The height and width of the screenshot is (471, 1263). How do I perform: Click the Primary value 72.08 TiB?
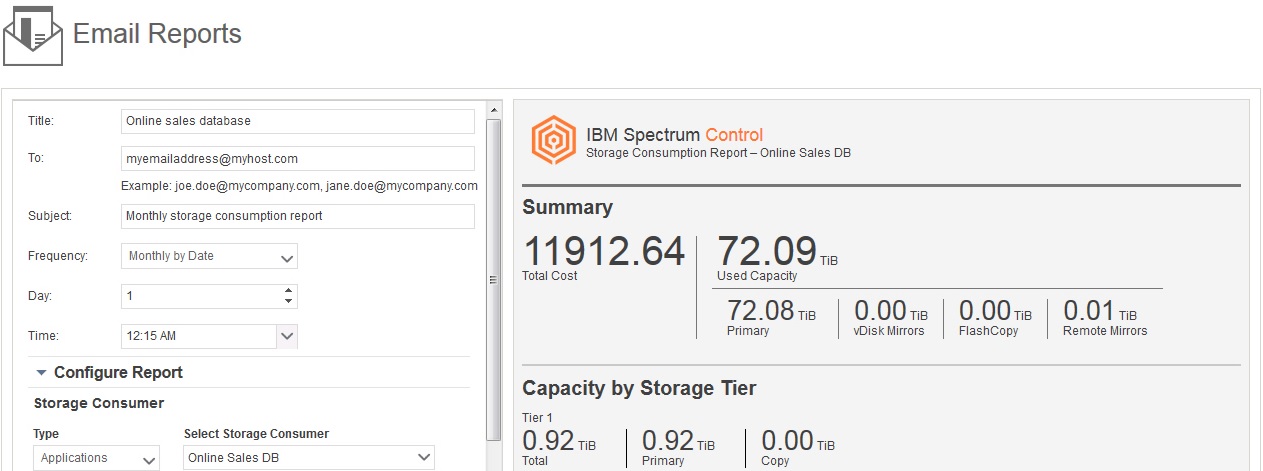pos(771,311)
